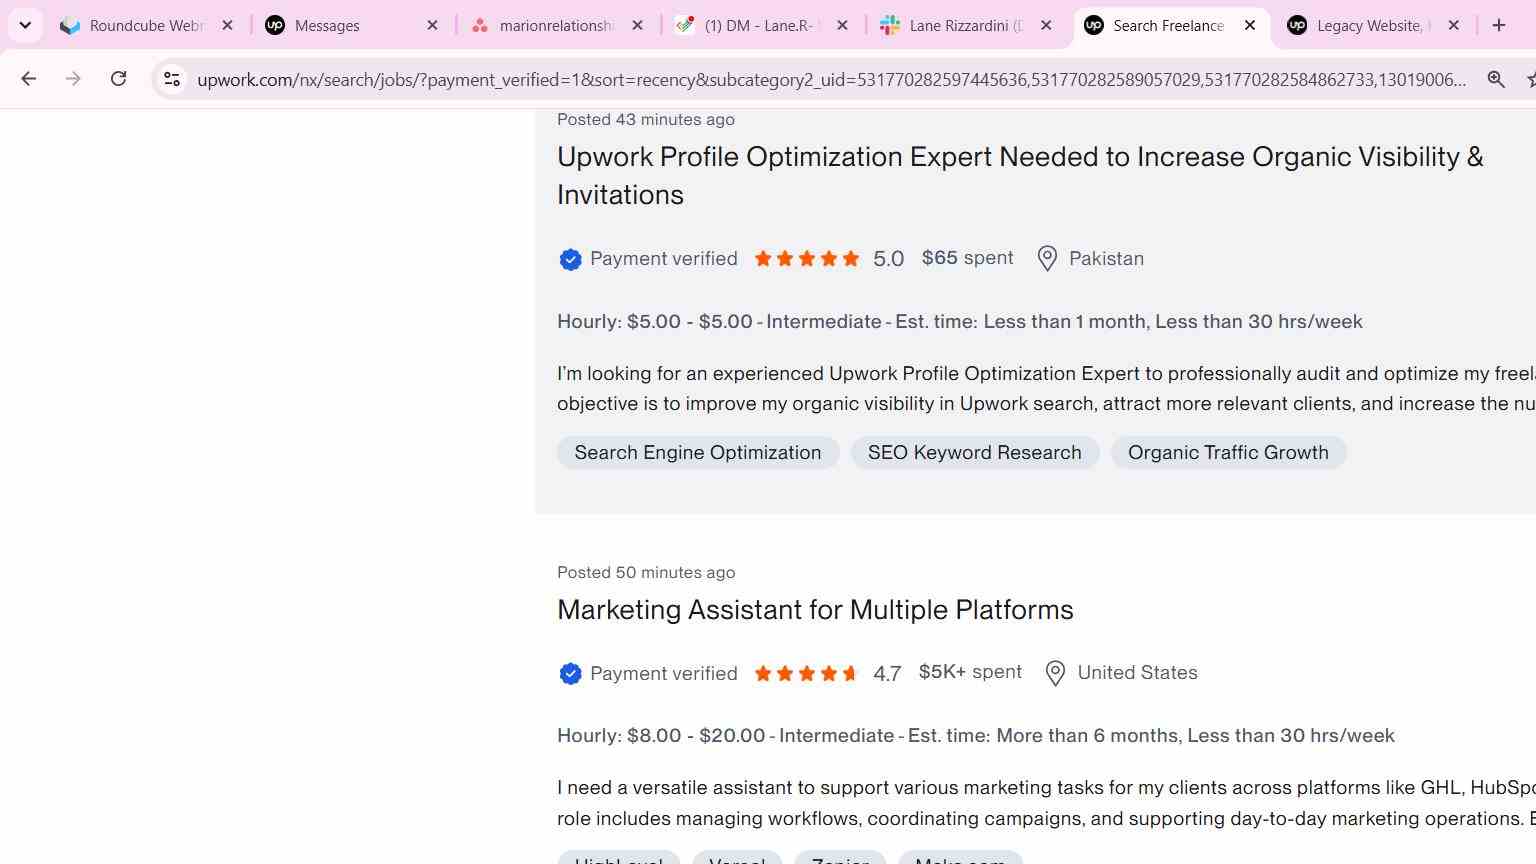This screenshot has width=1536, height=864.
Task: Open a new browser tab with plus icon
Action: point(1498,25)
